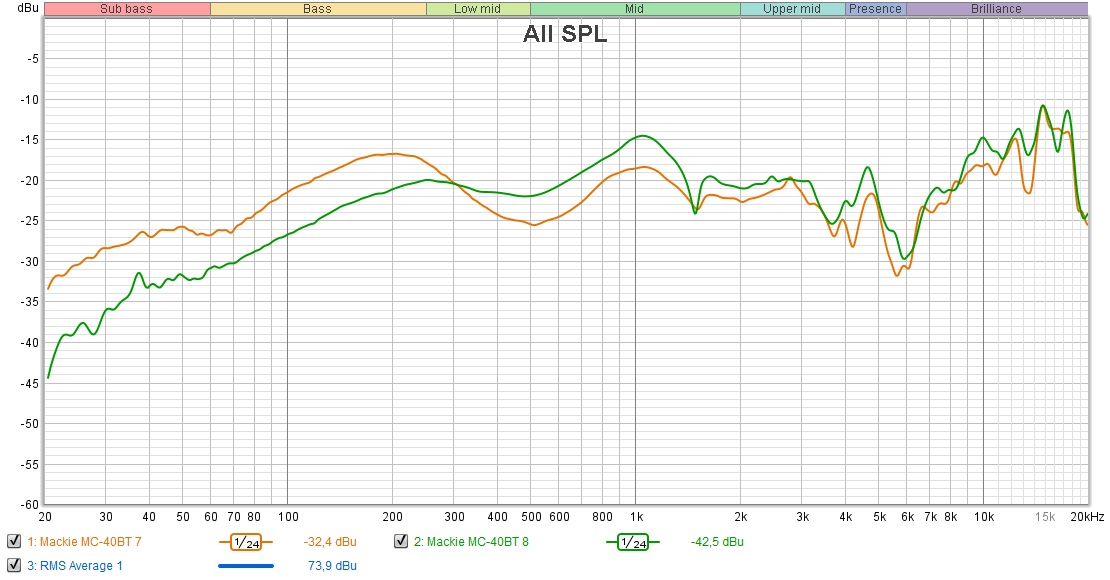Click the Mid frequency band label
The image size is (1110, 580).
point(635,8)
